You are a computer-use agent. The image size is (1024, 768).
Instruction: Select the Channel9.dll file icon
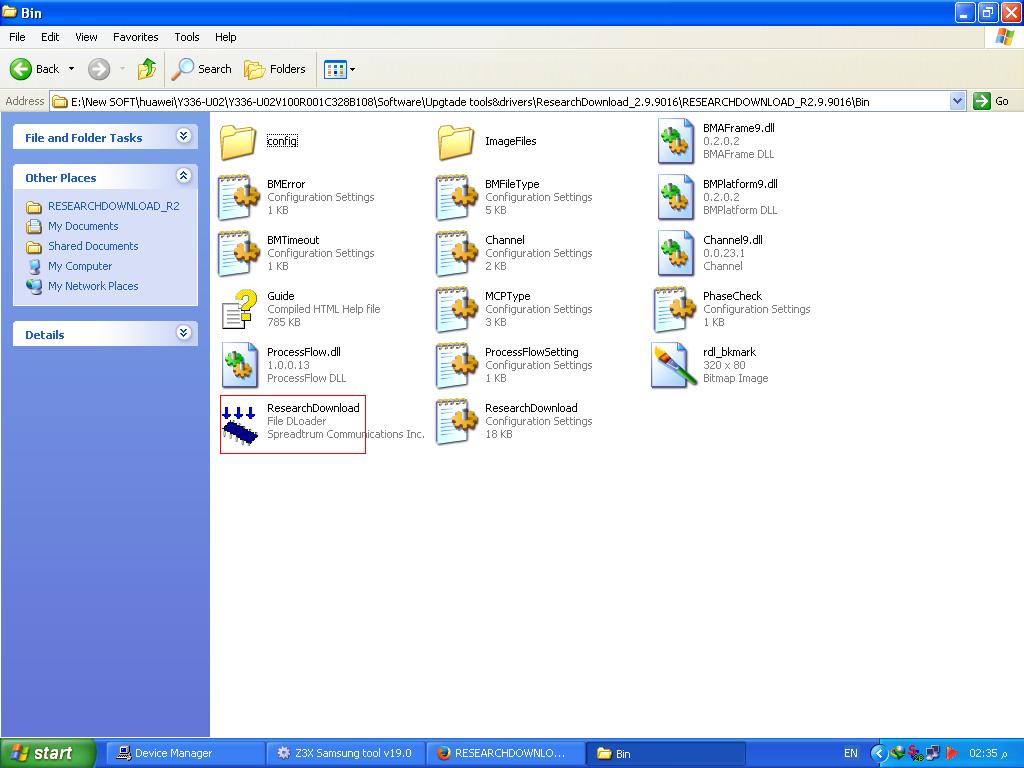tap(675, 253)
